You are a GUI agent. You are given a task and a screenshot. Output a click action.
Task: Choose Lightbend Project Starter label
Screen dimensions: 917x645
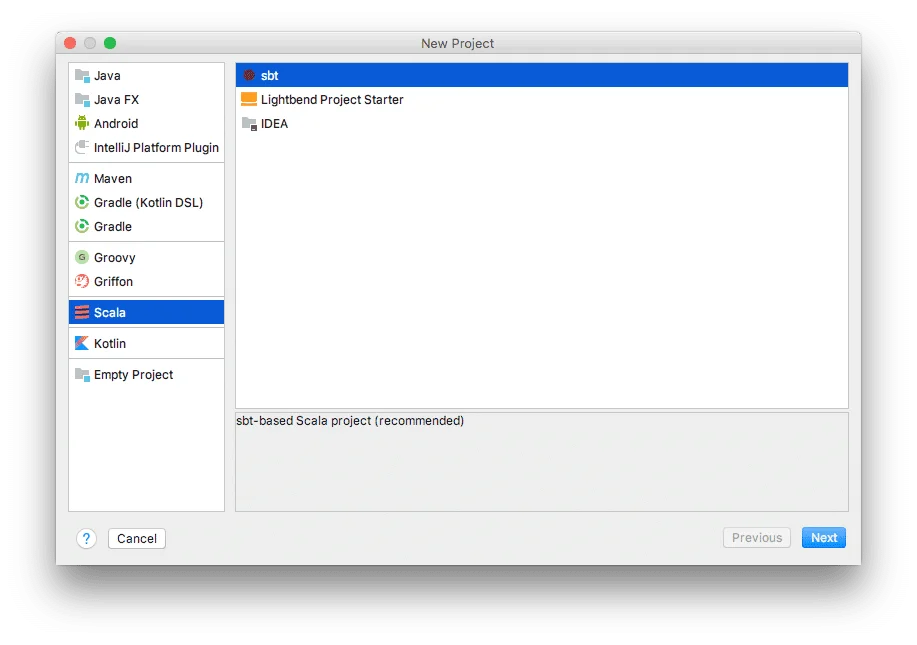click(332, 99)
